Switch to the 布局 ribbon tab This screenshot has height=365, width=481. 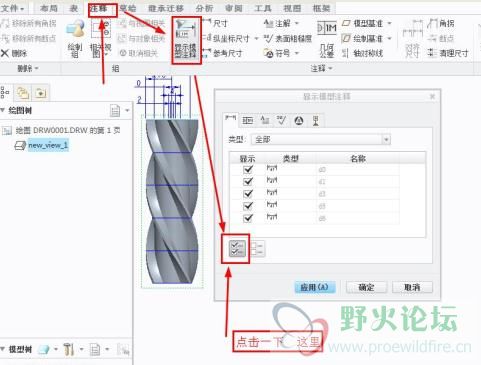tap(49, 8)
